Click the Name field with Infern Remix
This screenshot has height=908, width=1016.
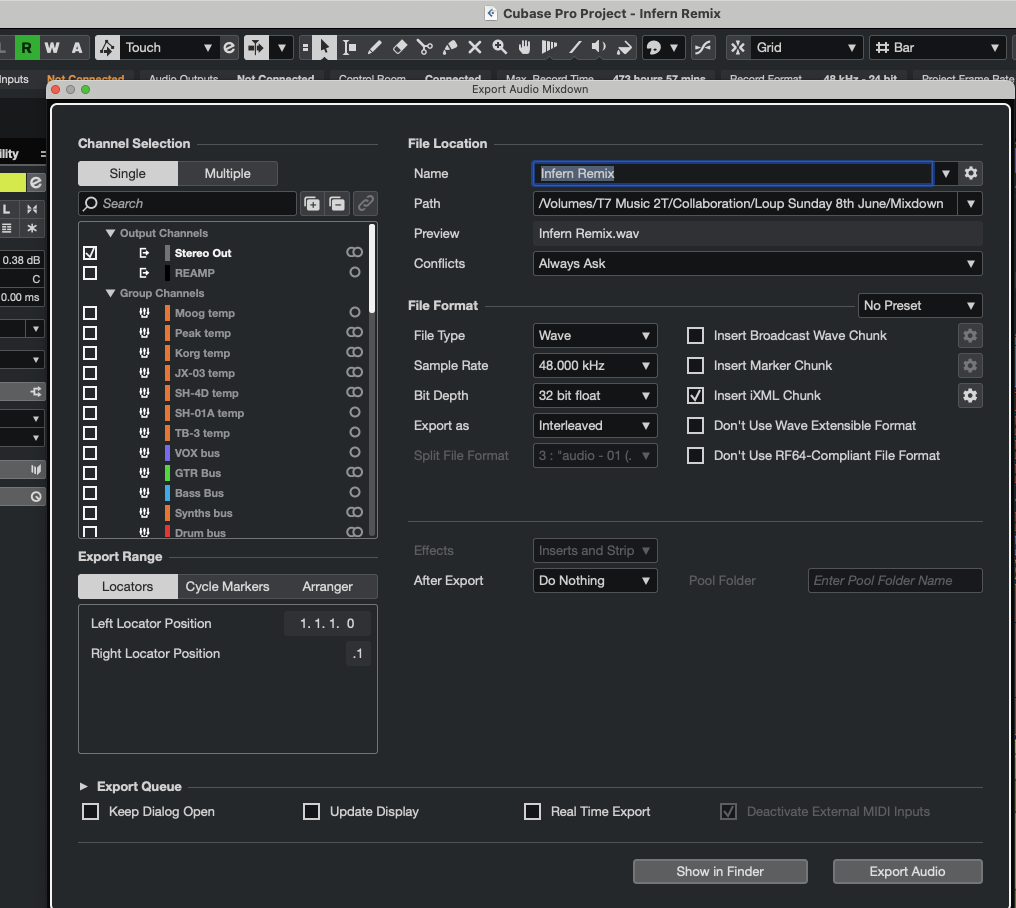tap(732, 173)
